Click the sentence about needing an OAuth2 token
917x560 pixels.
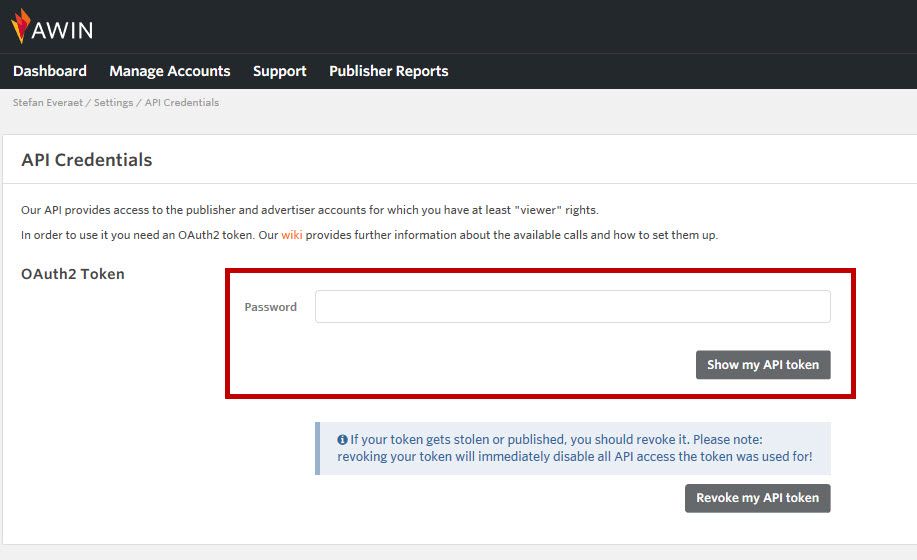[x=370, y=235]
